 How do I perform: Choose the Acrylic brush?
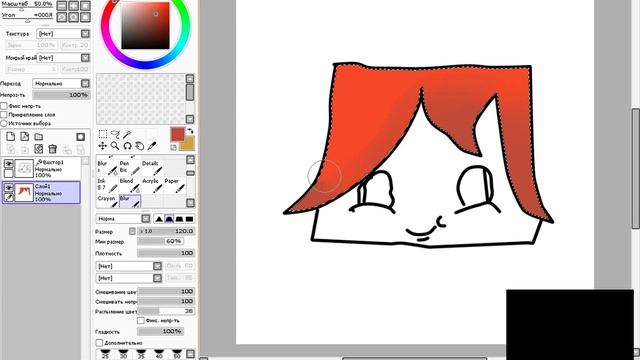pos(152,185)
